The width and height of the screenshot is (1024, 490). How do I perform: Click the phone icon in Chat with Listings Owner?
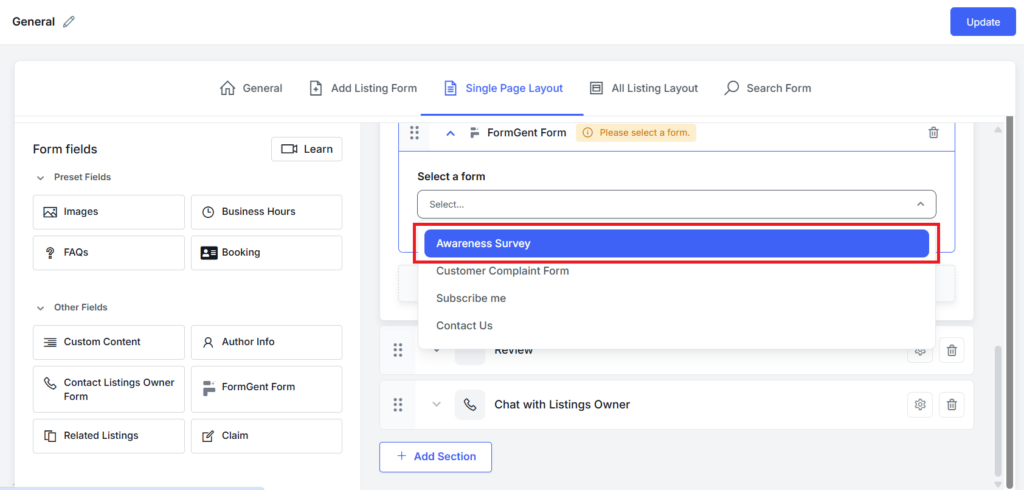pyautogui.click(x=470, y=404)
